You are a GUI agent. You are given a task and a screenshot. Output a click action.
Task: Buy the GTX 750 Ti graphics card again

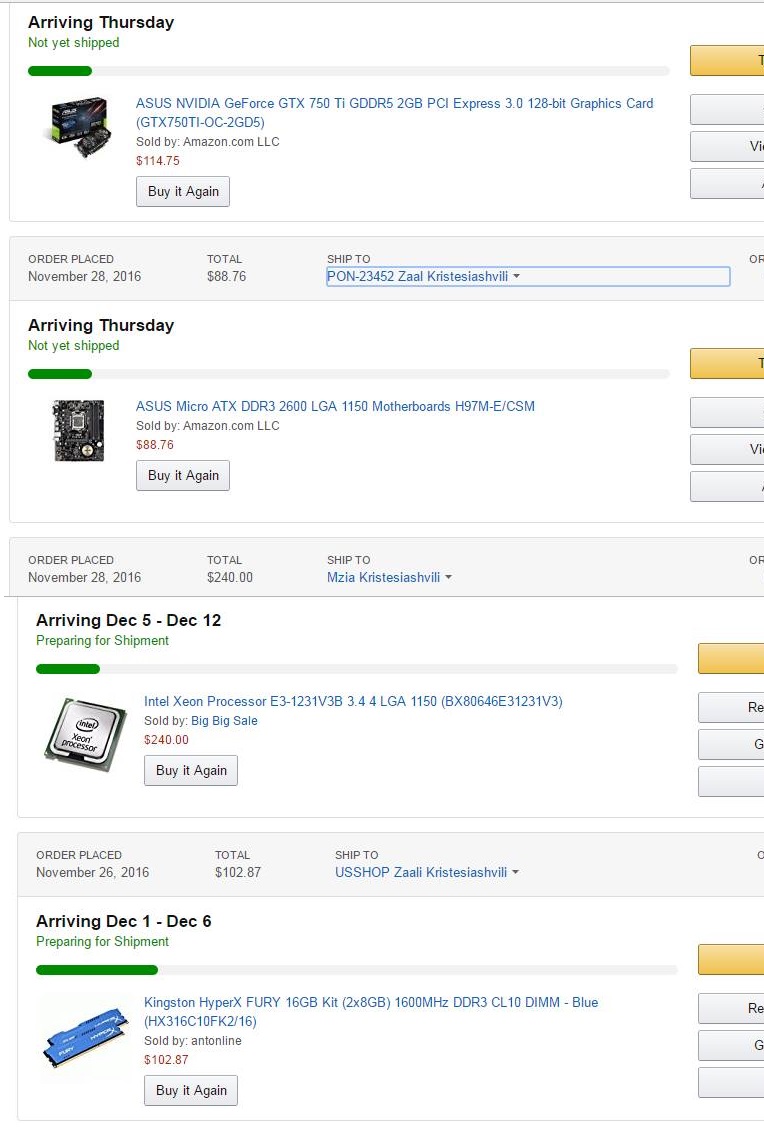pyautogui.click(x=183, y=192)
